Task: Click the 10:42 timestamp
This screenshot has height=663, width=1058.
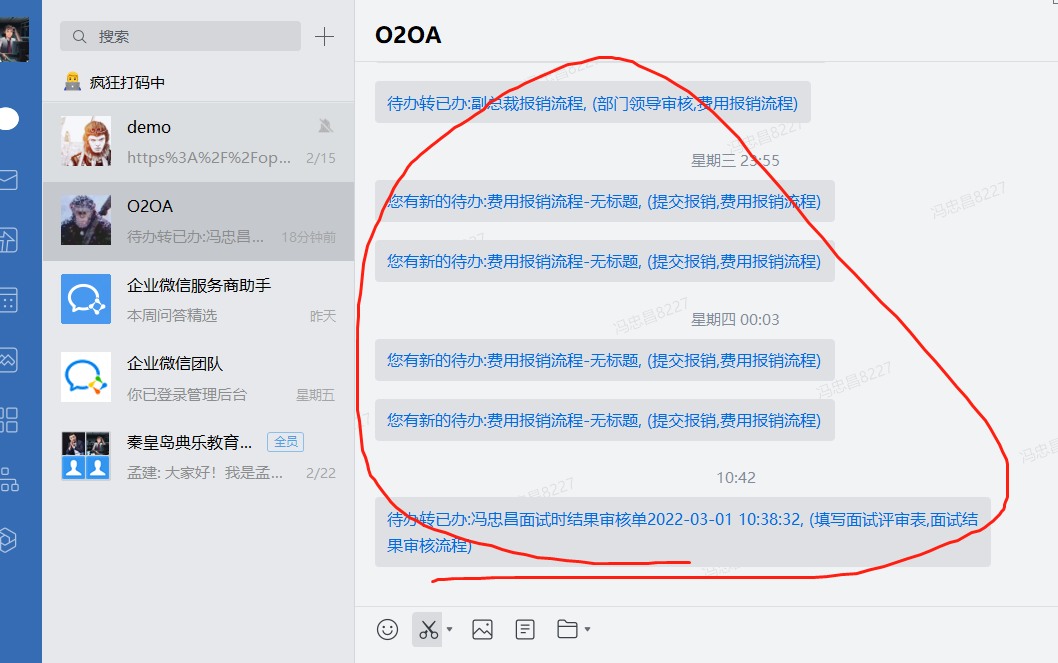Action: (735, 478)
